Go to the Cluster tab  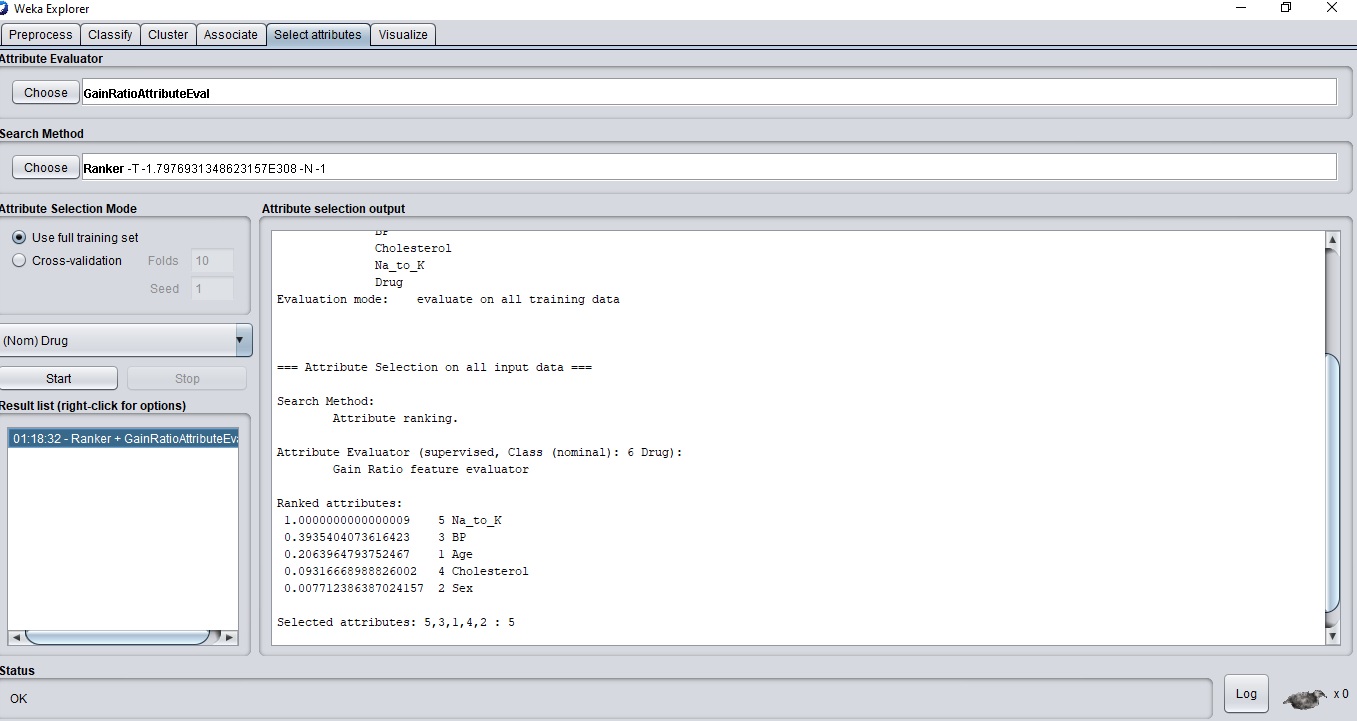click(168, 34)
